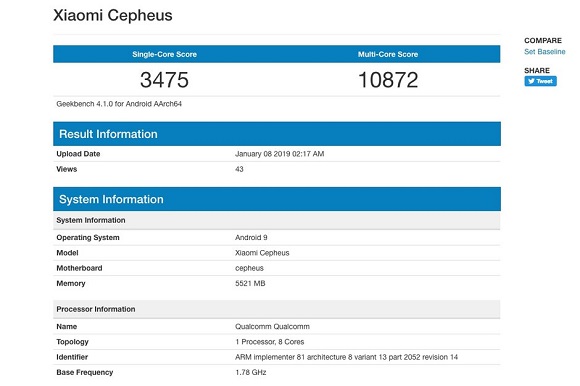Select the 1 Processor, 8 Cores value
The width and height of the screenshot is (580, 386).
(270, 342)
